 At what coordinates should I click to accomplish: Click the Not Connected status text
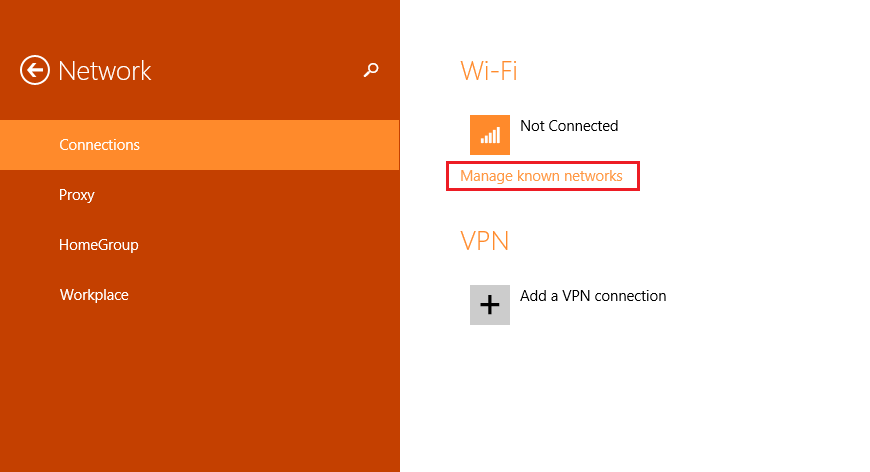[x=569, y=126]
